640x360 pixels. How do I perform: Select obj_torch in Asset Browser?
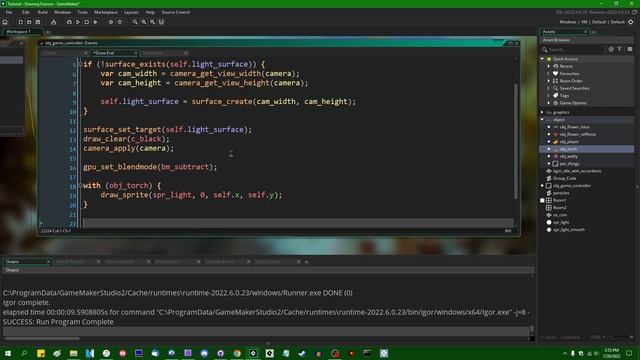tap(587, 149)
